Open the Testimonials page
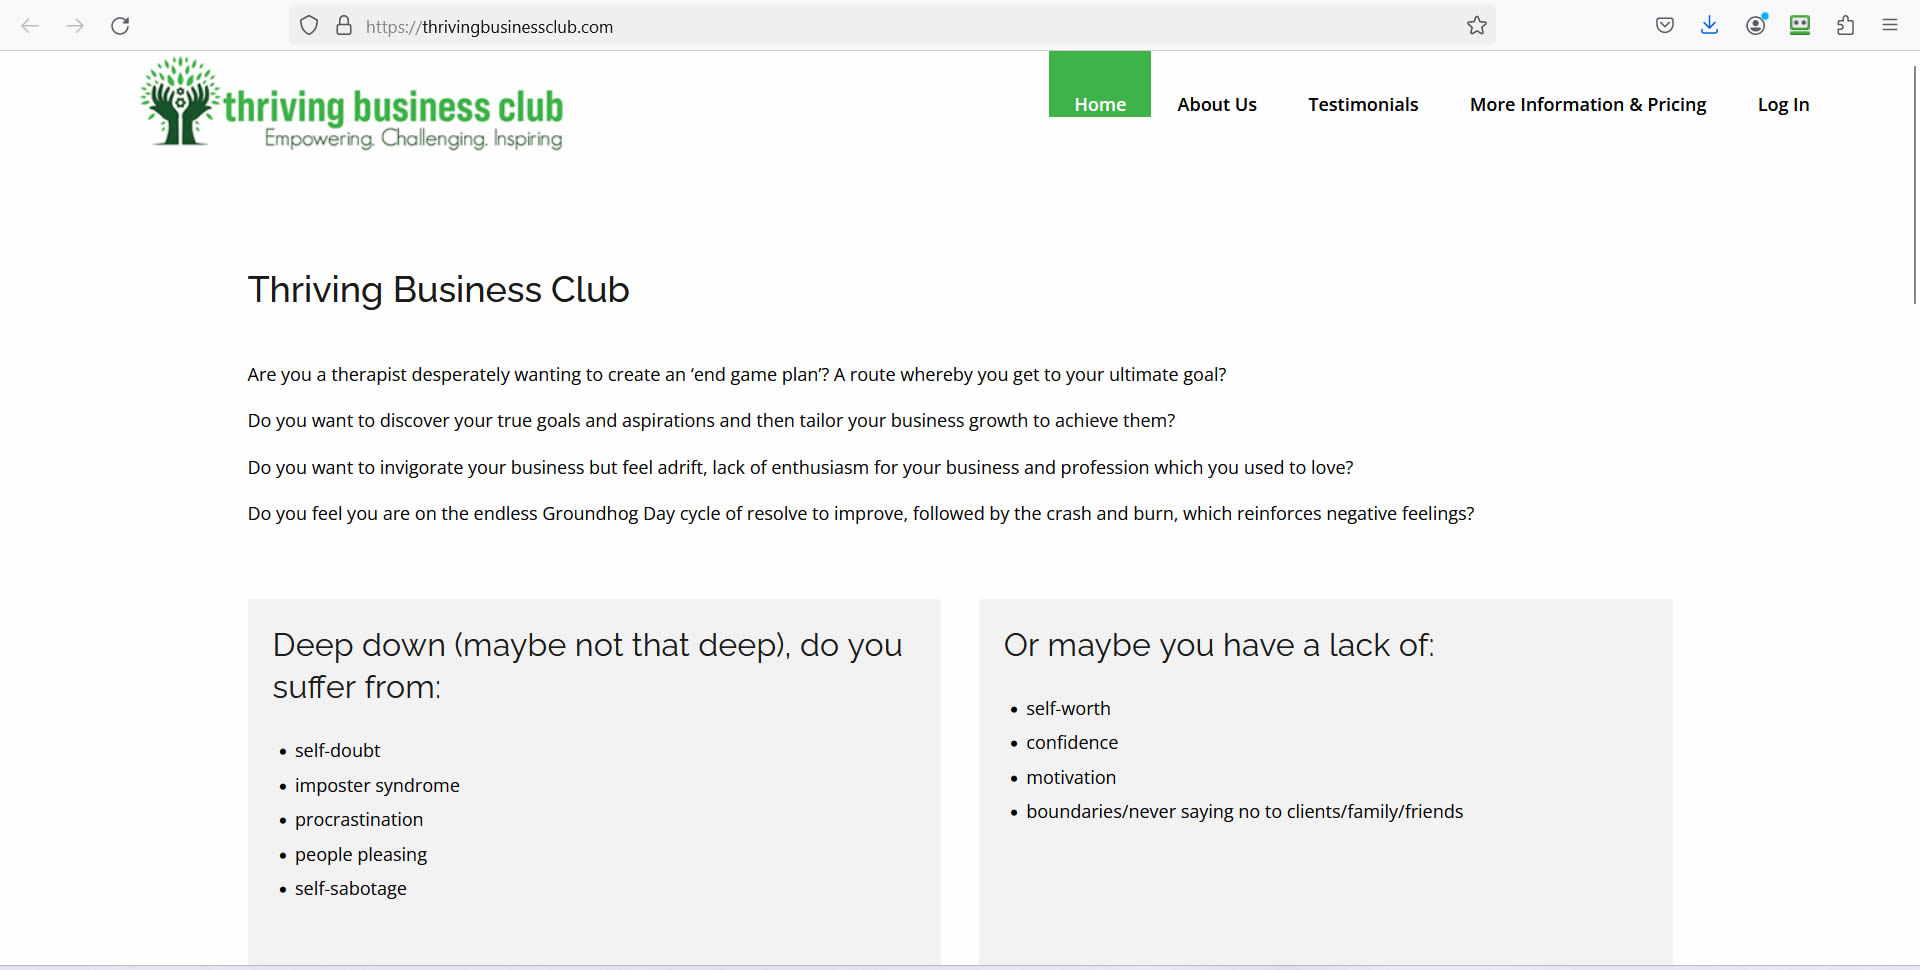 pos(1363,104)
